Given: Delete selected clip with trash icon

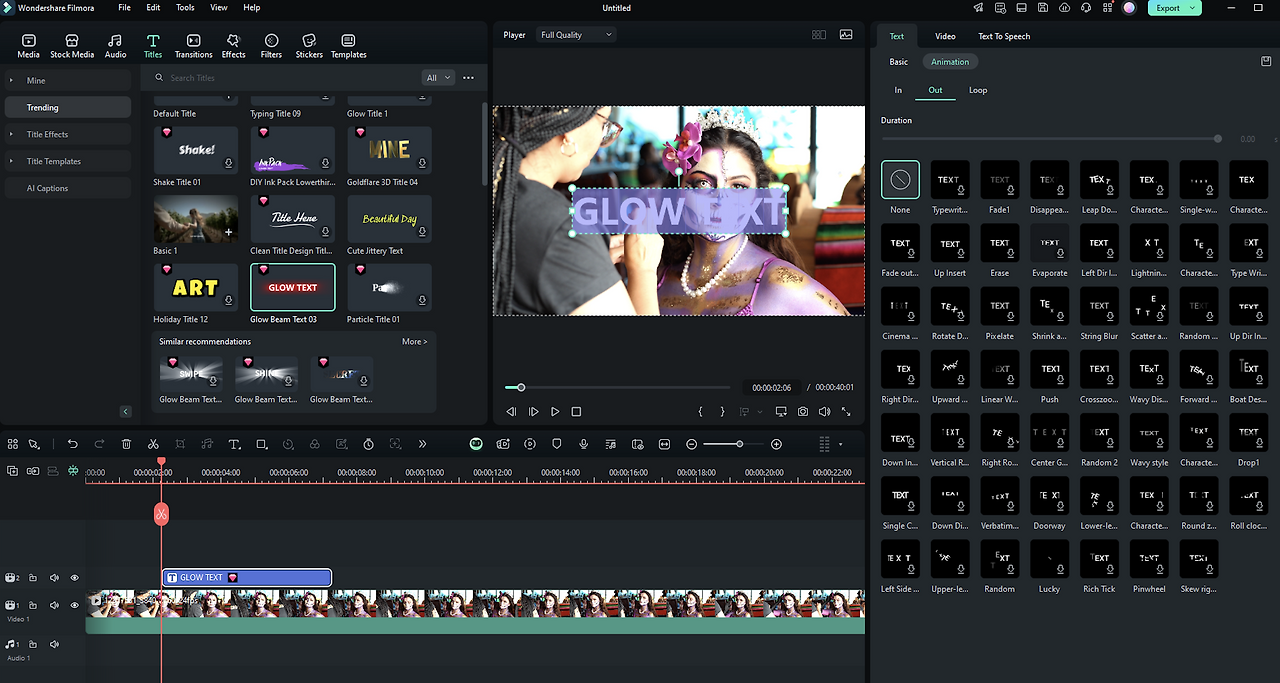Looking at the screenshot, I should tap(126, 444).
